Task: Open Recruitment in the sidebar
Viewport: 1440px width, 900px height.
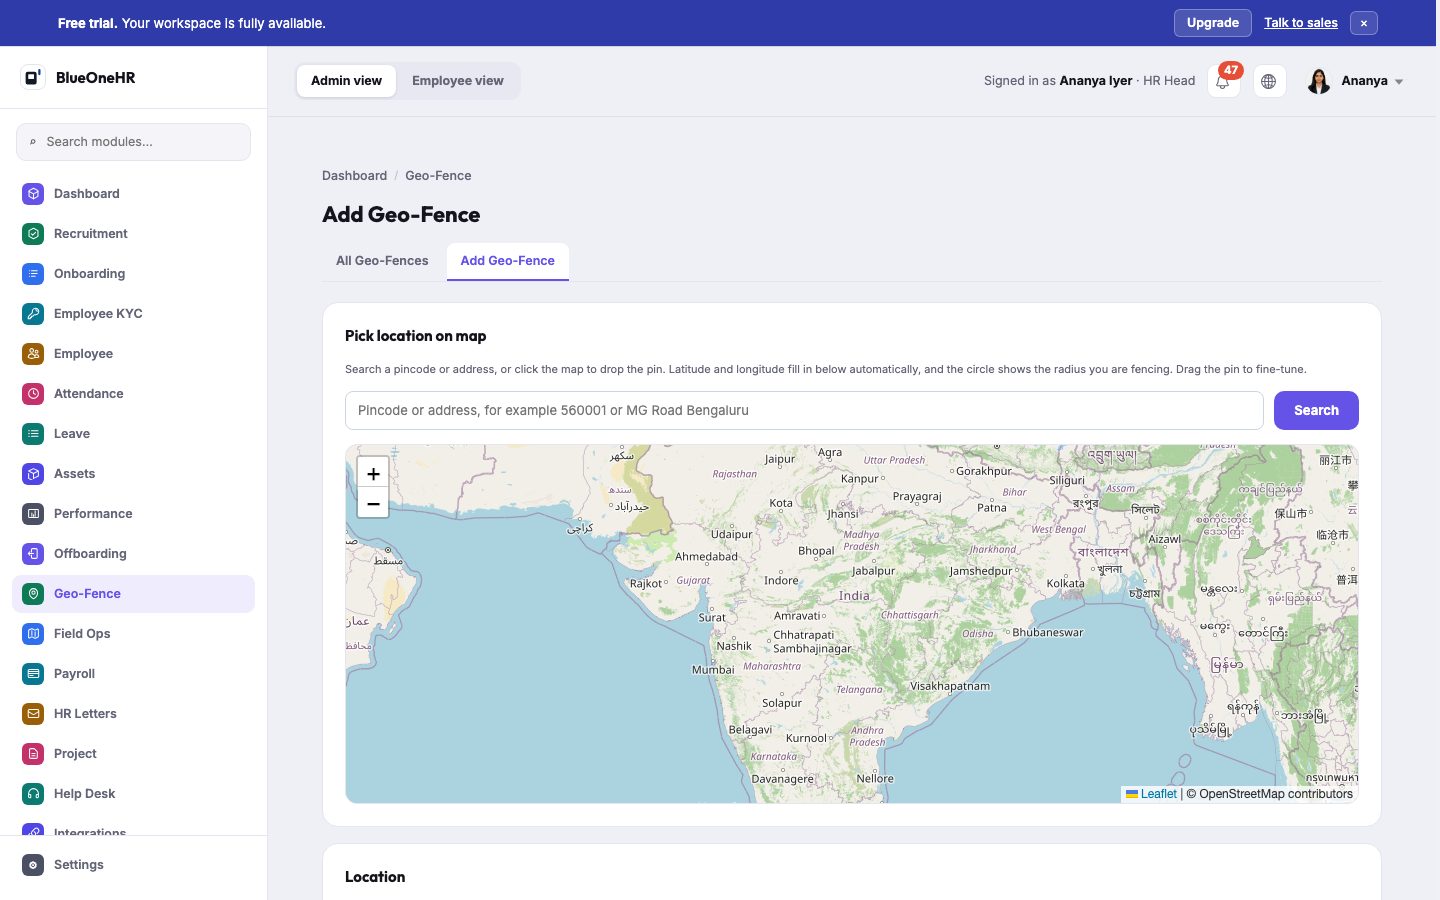Action: (x=133, y=234)
